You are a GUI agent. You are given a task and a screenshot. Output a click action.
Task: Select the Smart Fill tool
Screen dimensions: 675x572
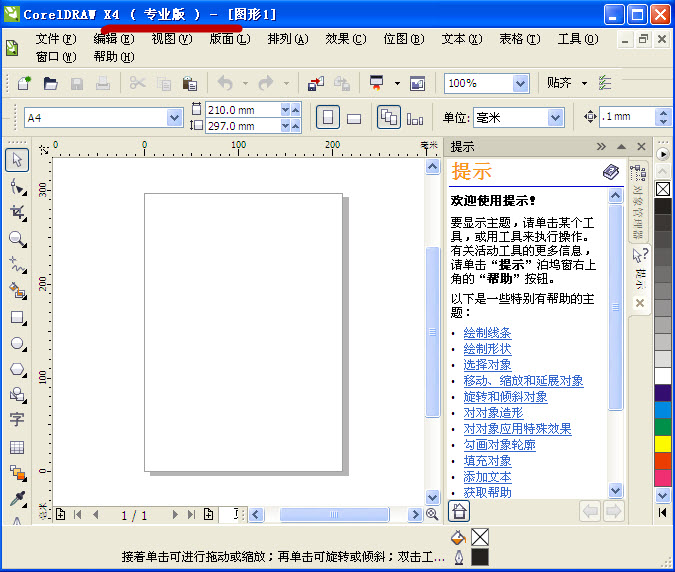coord(18,291)
